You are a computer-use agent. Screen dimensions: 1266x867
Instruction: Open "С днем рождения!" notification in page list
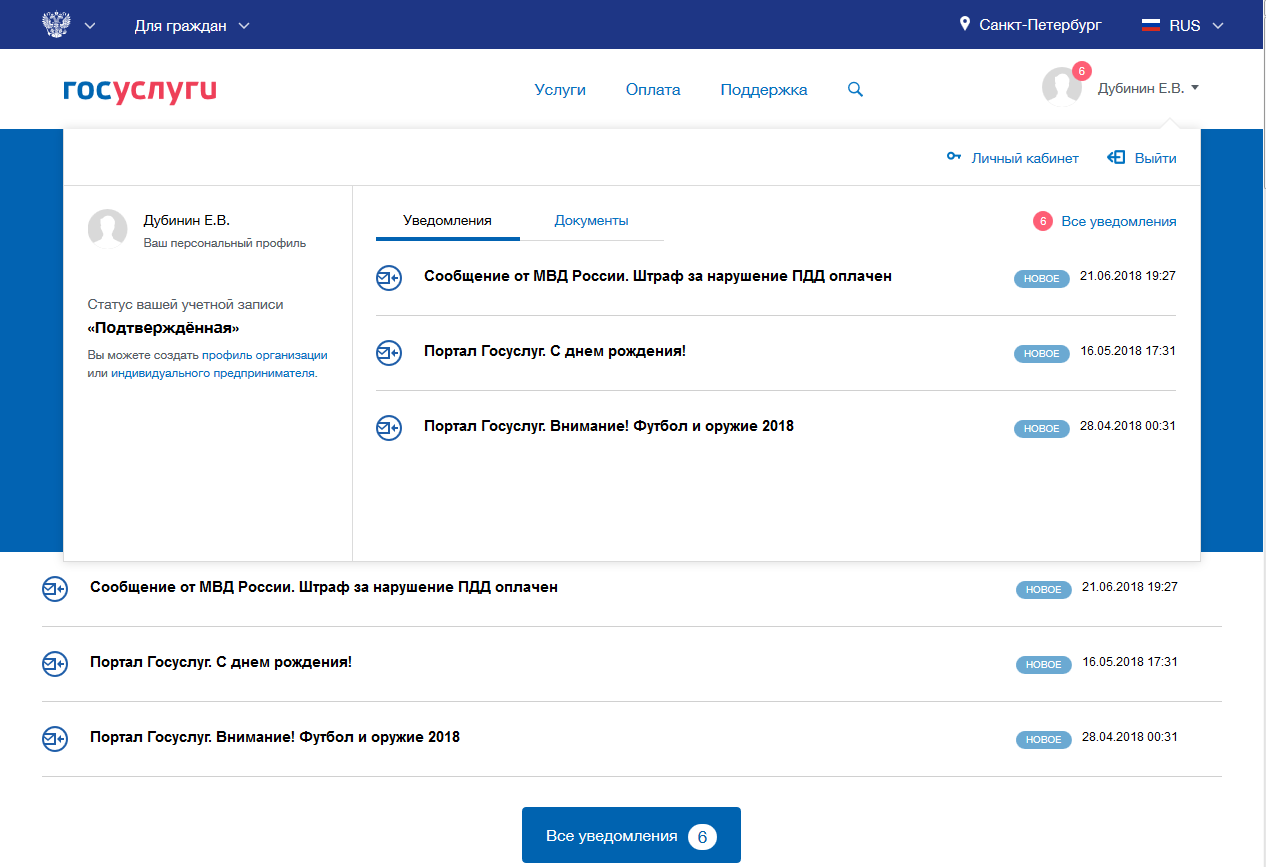point(220,662)
